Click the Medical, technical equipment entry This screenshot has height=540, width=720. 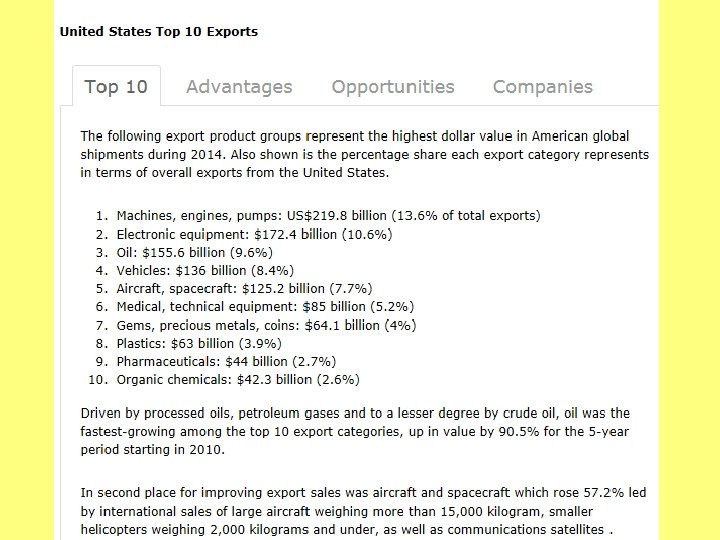pos(265,306)
